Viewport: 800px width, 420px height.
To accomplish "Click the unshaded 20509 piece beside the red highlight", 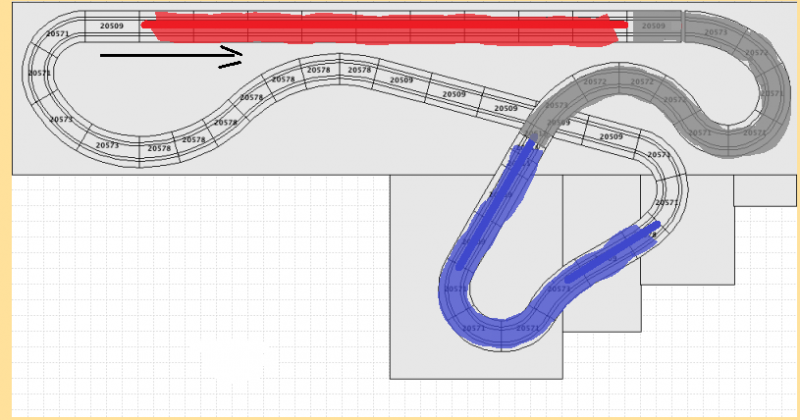I will (x=112, y=26).
